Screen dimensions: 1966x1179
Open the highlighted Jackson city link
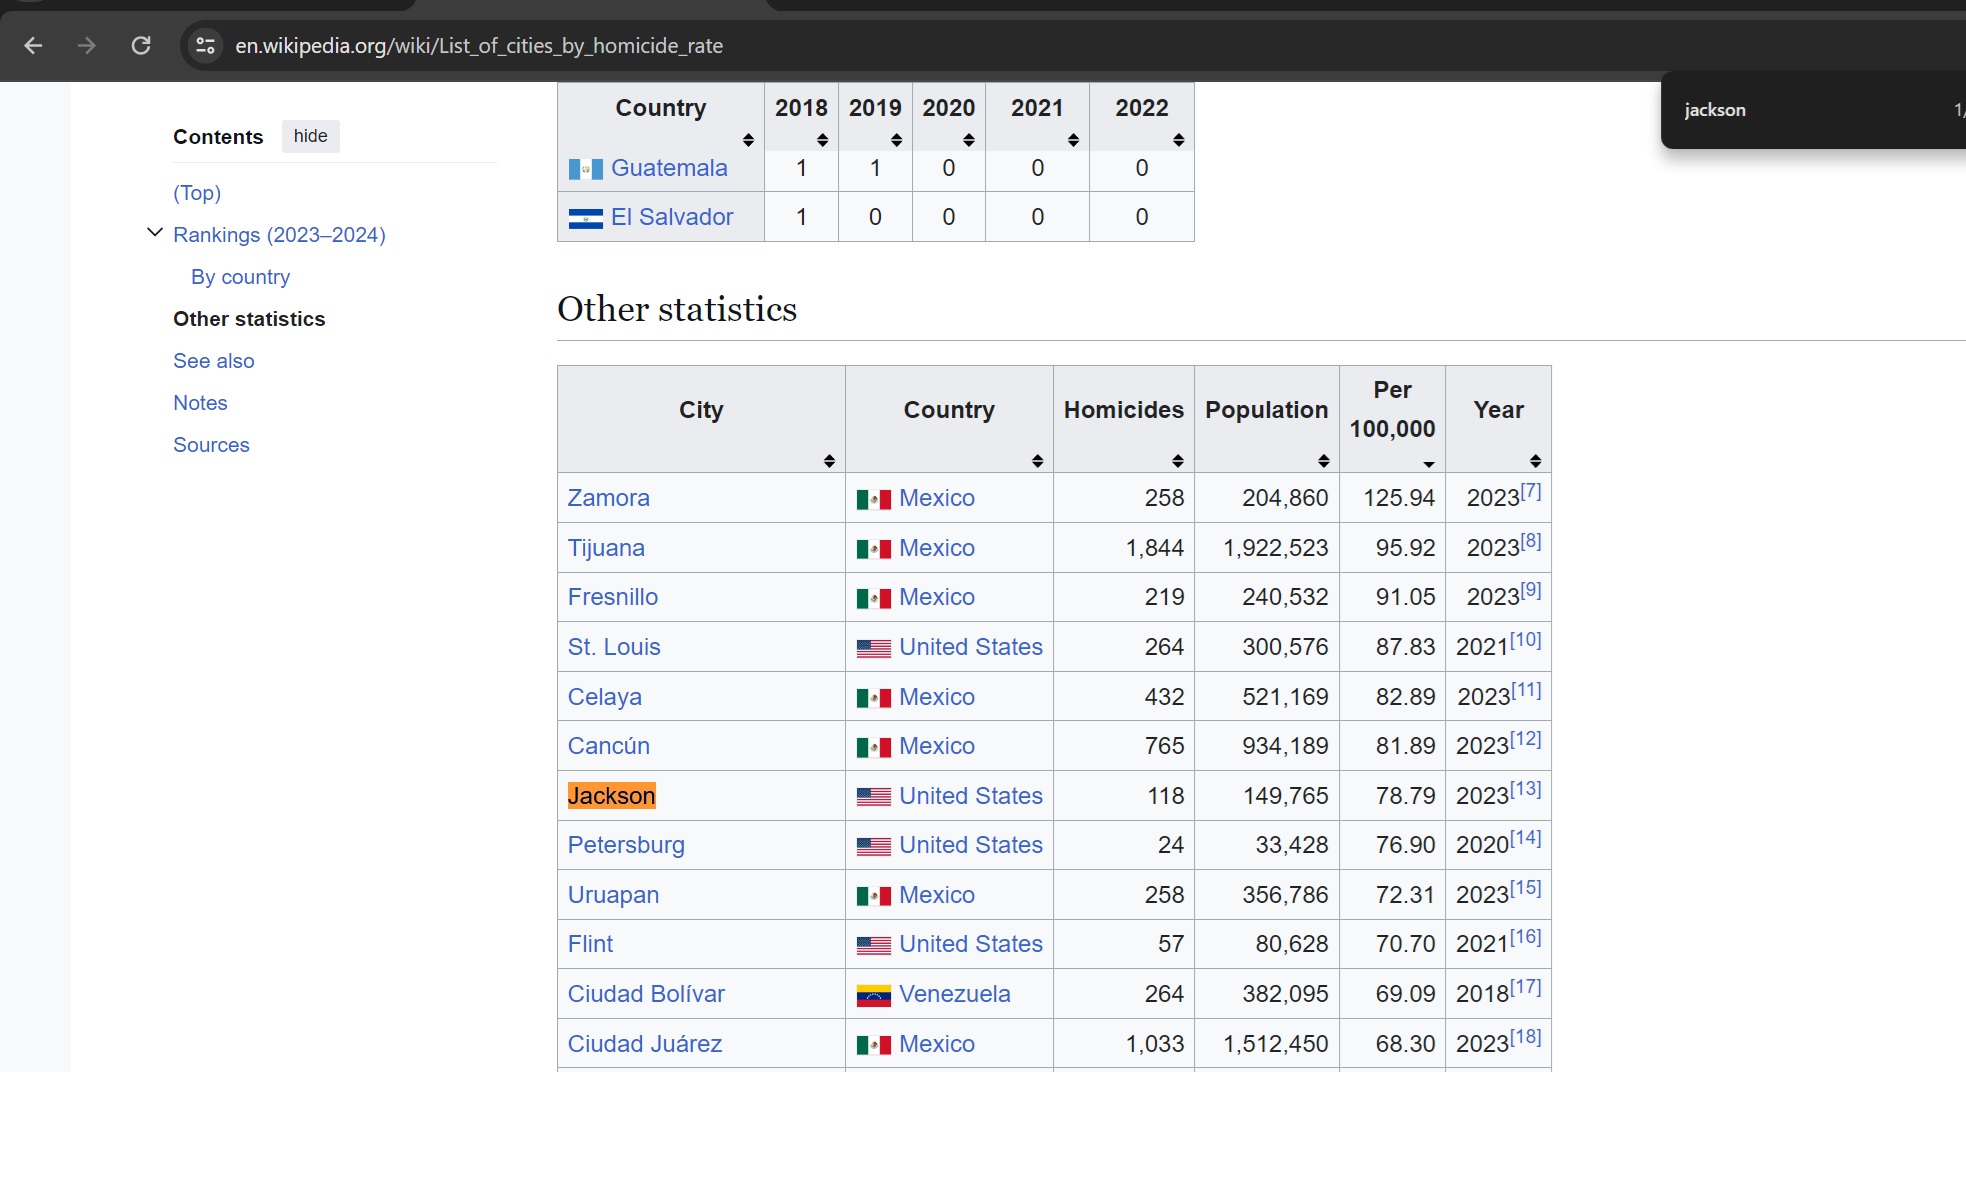pyautogui.click(x=611, y=796)
